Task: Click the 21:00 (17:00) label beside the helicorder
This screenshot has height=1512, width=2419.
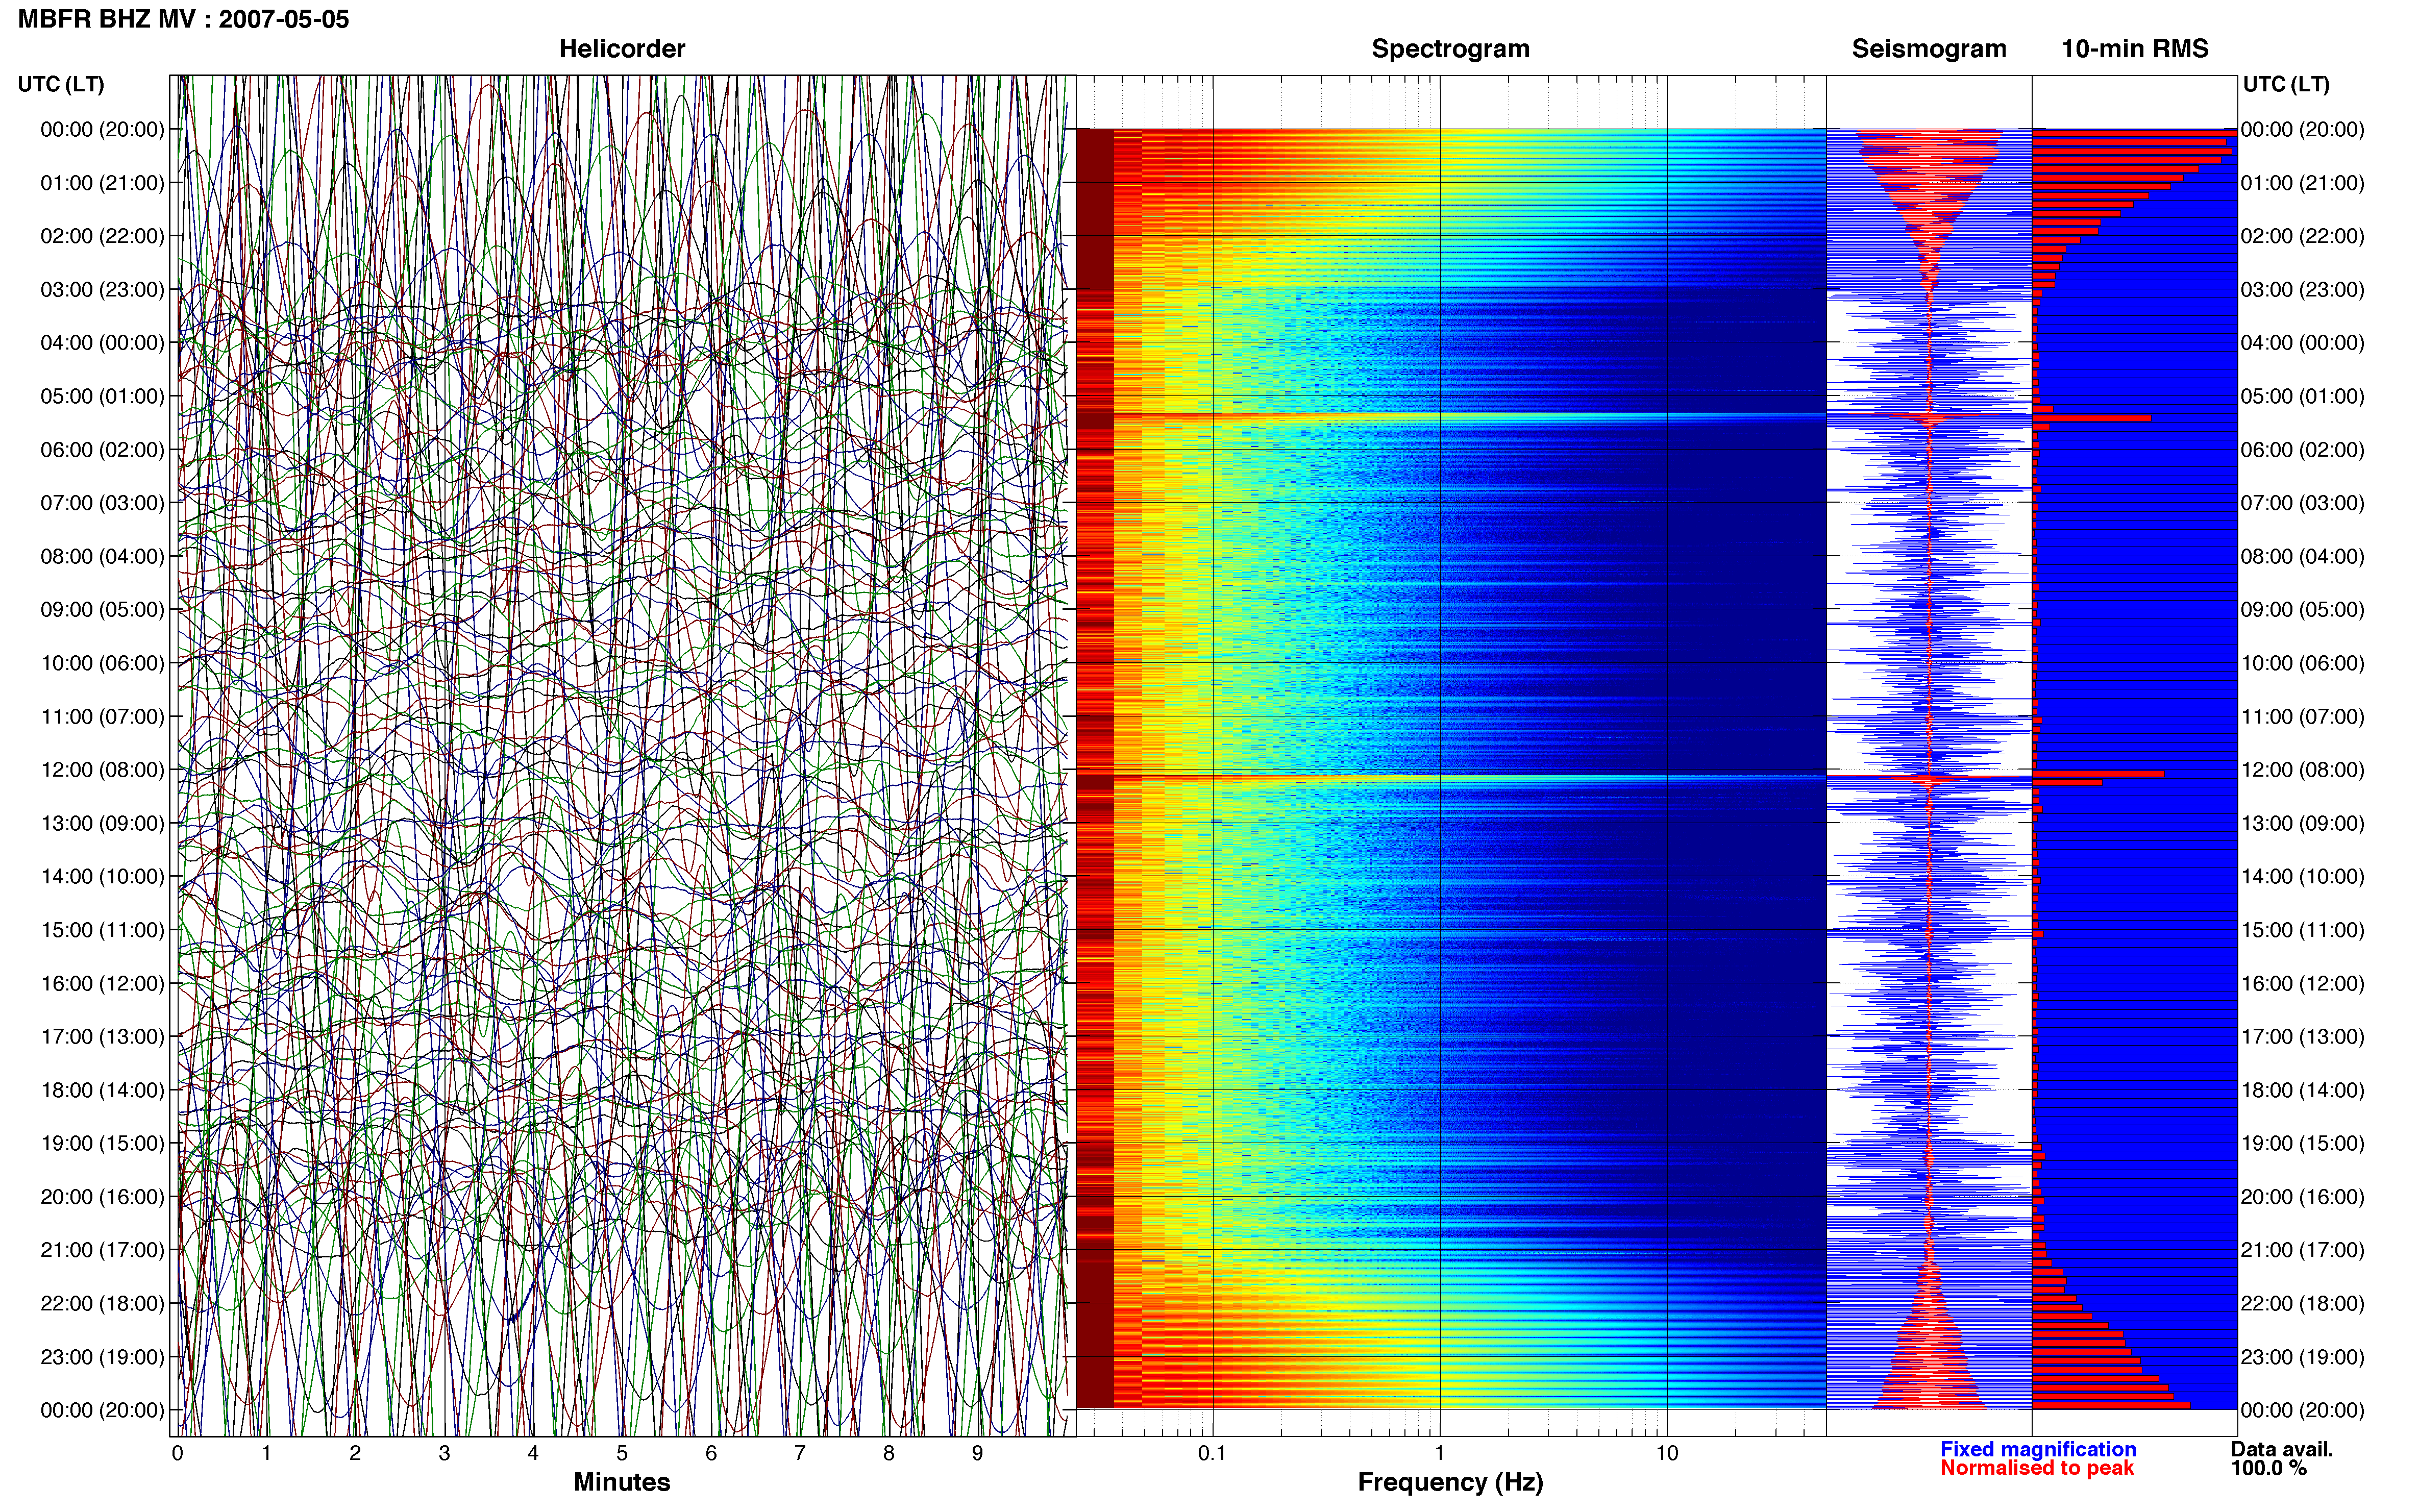Action: click(102, 1250)
